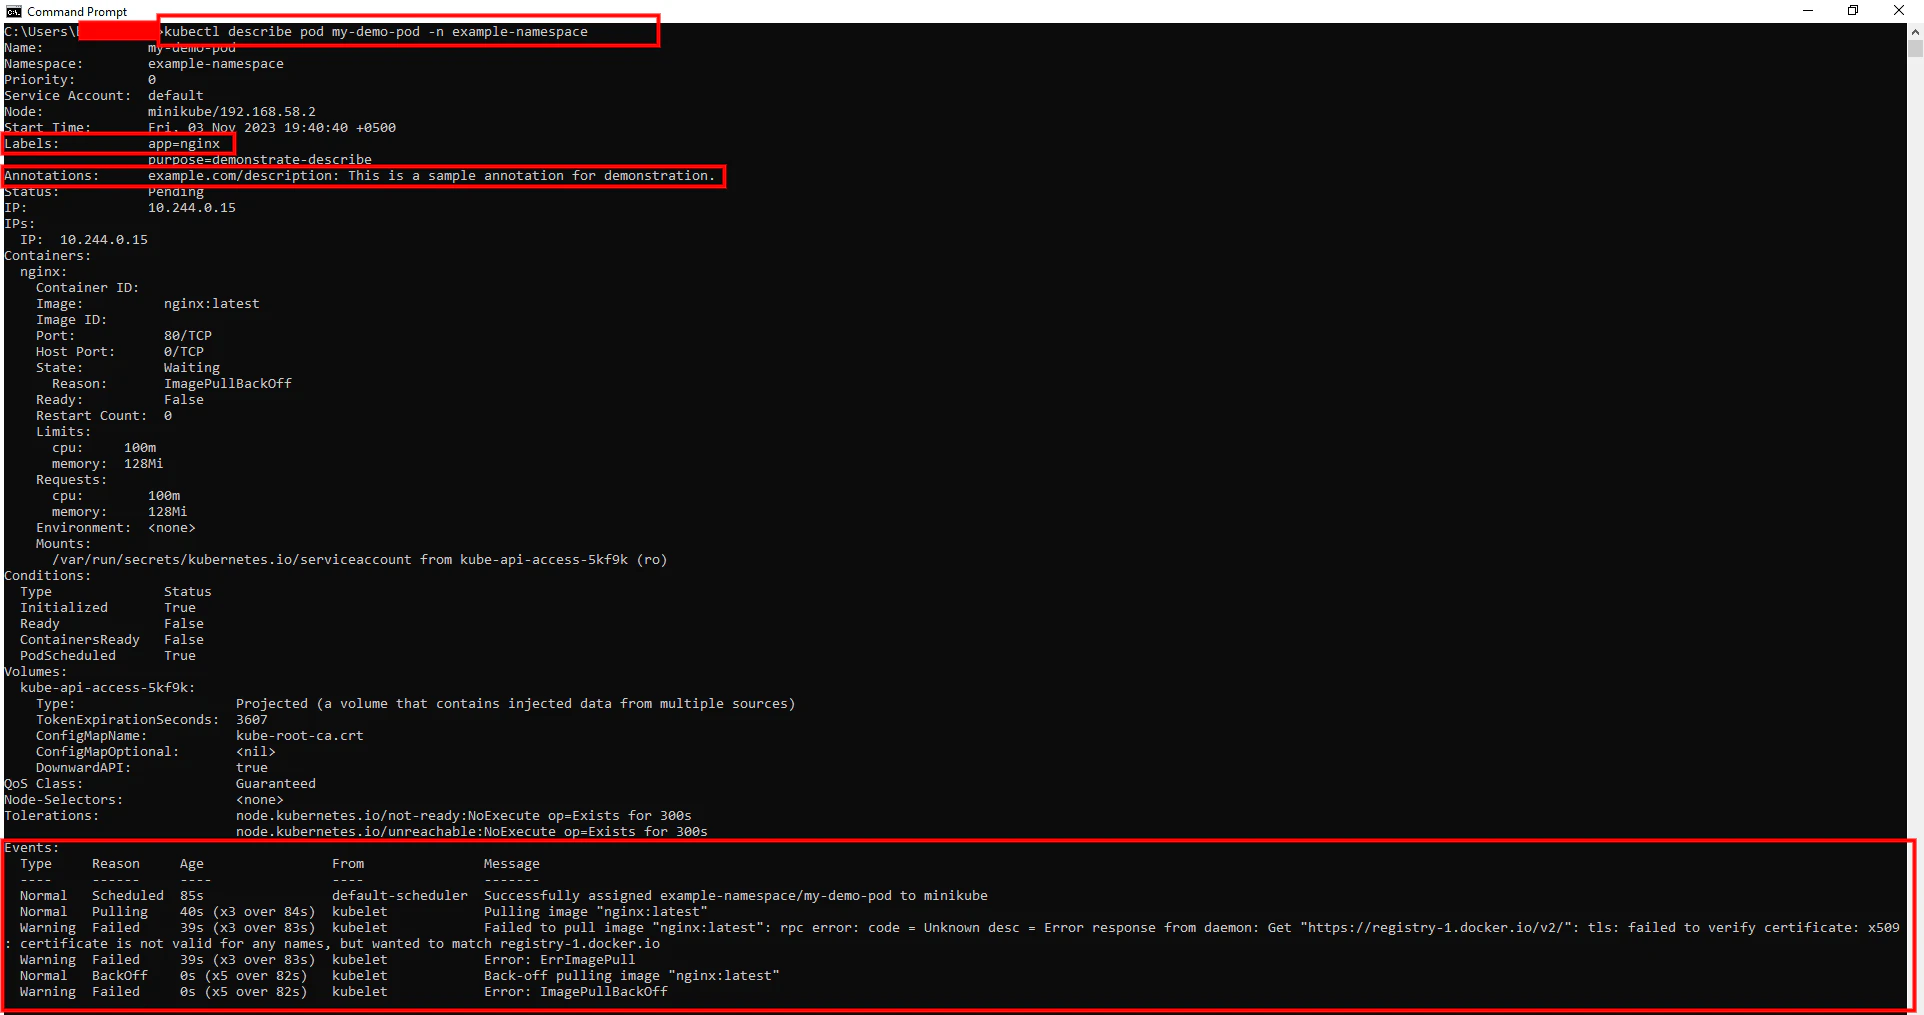This screenshot has width=1924, height=1015.
Task: Select the Error ErrImagePull event message
Action: coord(559,959)
